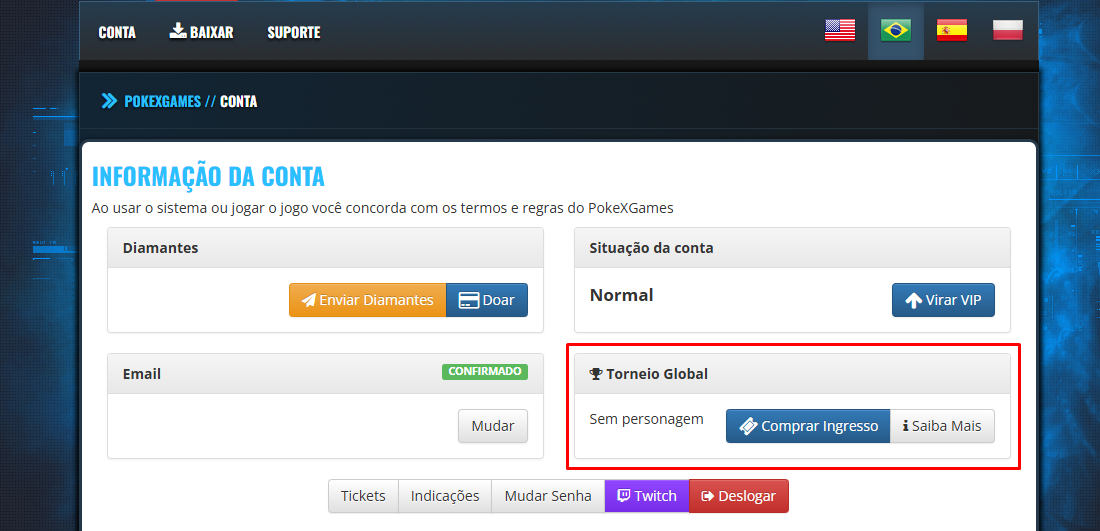Click Mudar to change email

(493, 426)
